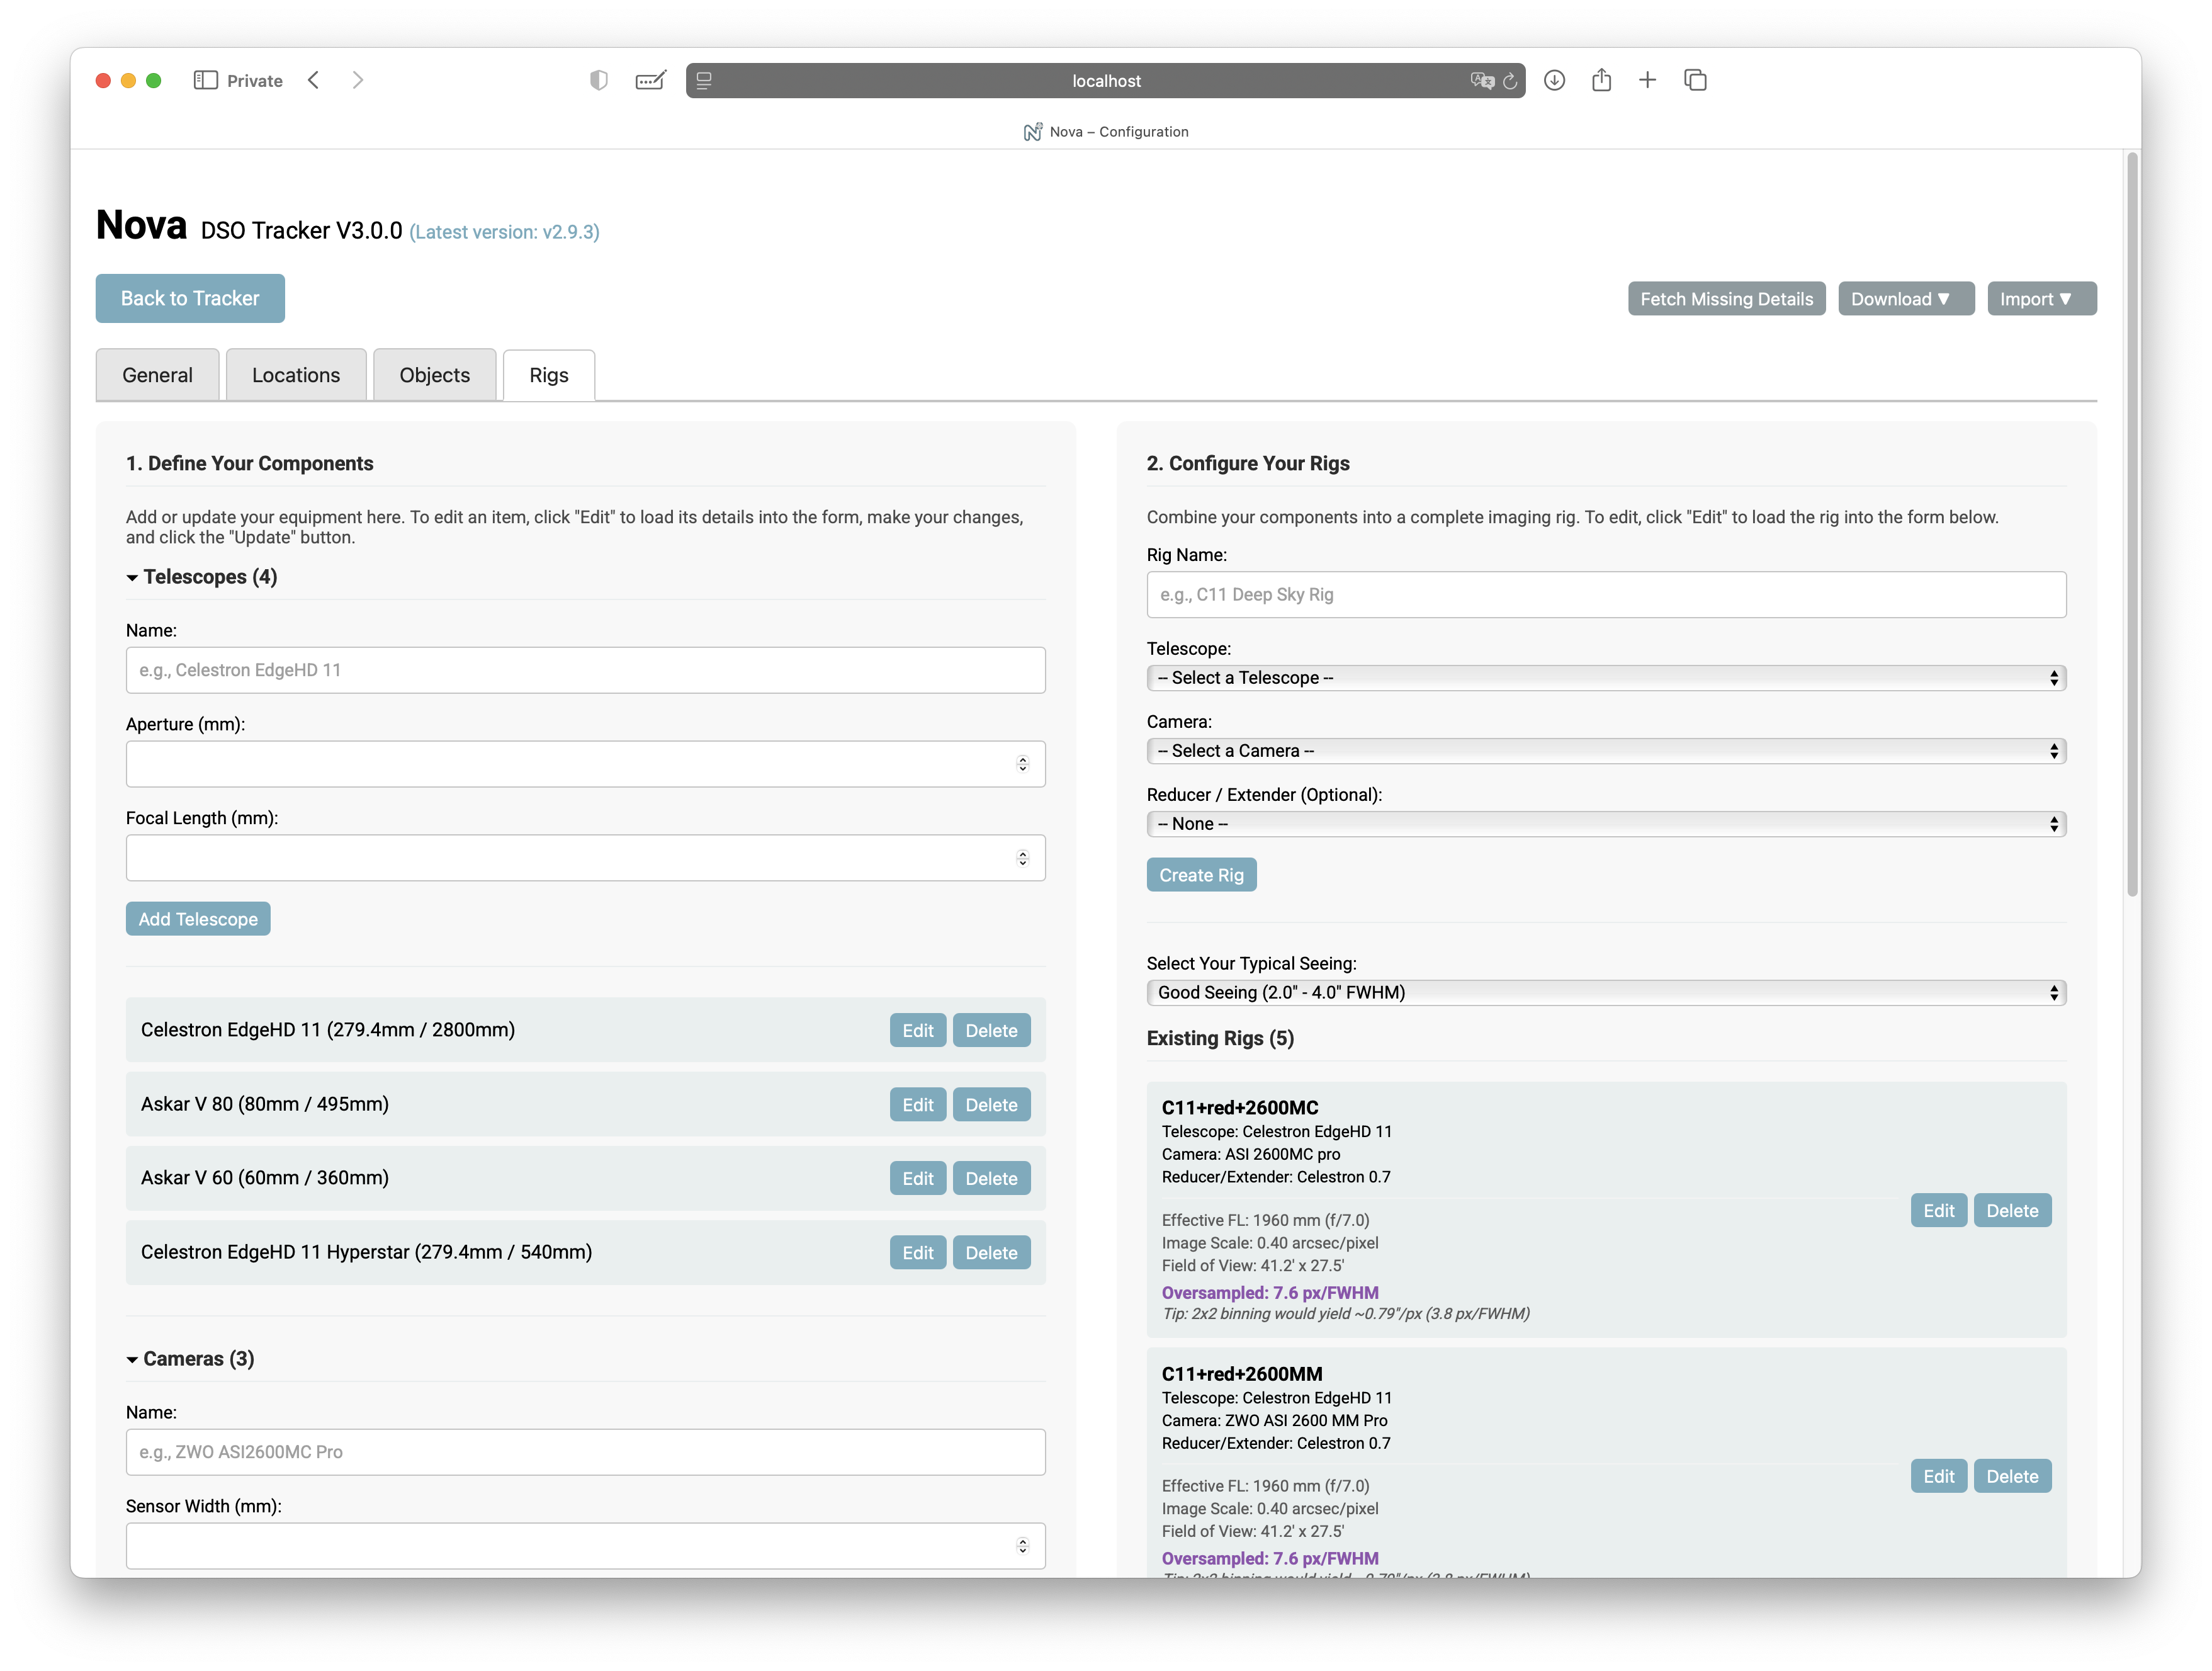Screen dimensions: 2212x1671
Task: Click the share icon in the Safari toolbar
Action: tap(1601, 80)
